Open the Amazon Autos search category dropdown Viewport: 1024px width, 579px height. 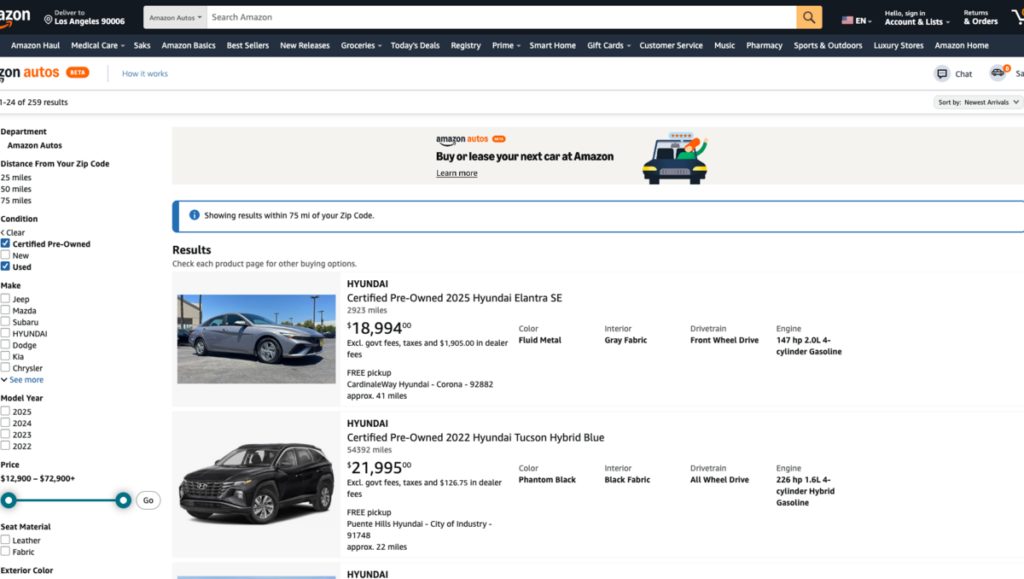pos(175,18)
